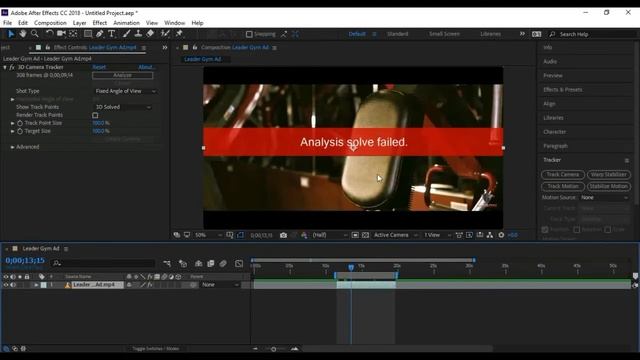The height and width of the screenshot is (360, 640).
Task: Select the Selection arrow tool
Action: pos(11,34)
